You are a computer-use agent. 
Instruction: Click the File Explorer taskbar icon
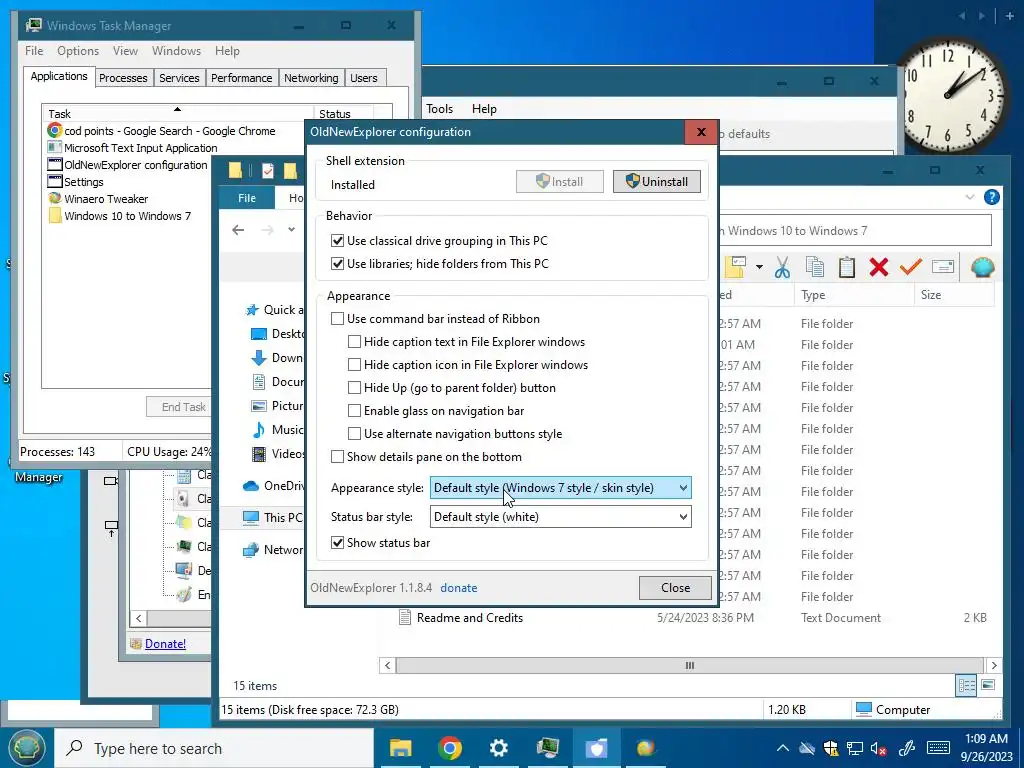400,748
